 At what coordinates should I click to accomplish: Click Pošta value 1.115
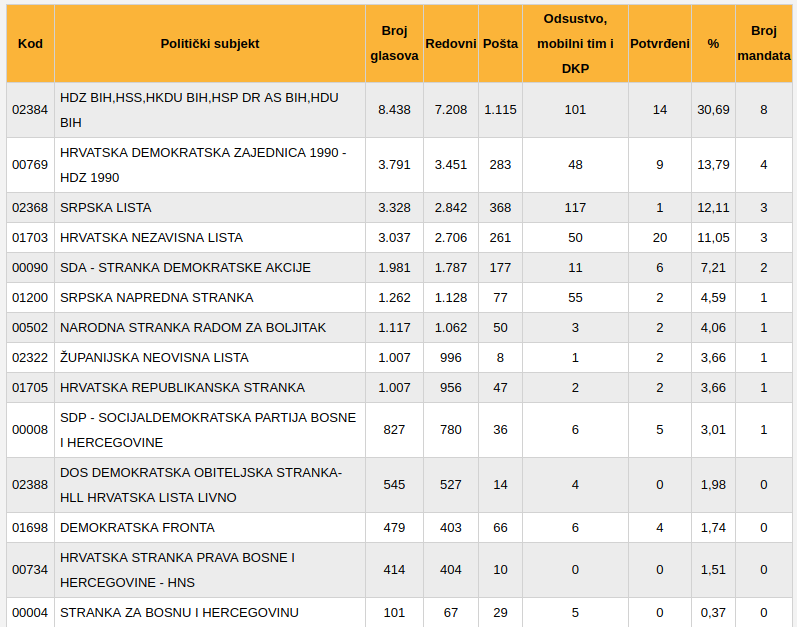click(500, 110)
